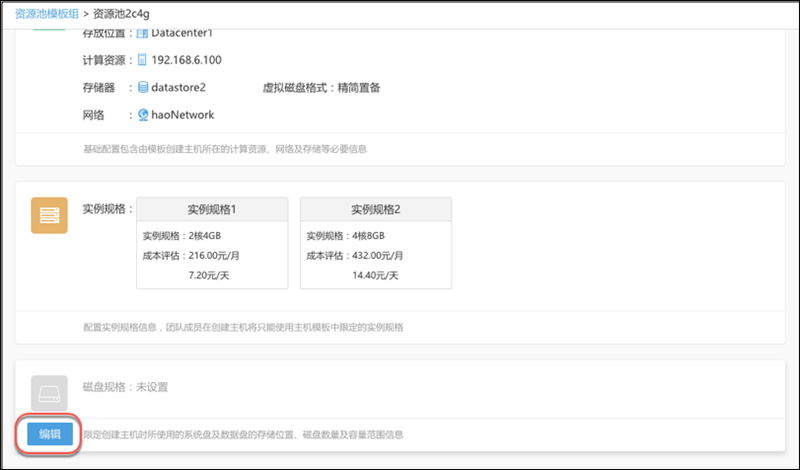Click the 磁盘规格 未设置 status text
The height and width of the screenshot is (470, 800).
coord(123,387)
